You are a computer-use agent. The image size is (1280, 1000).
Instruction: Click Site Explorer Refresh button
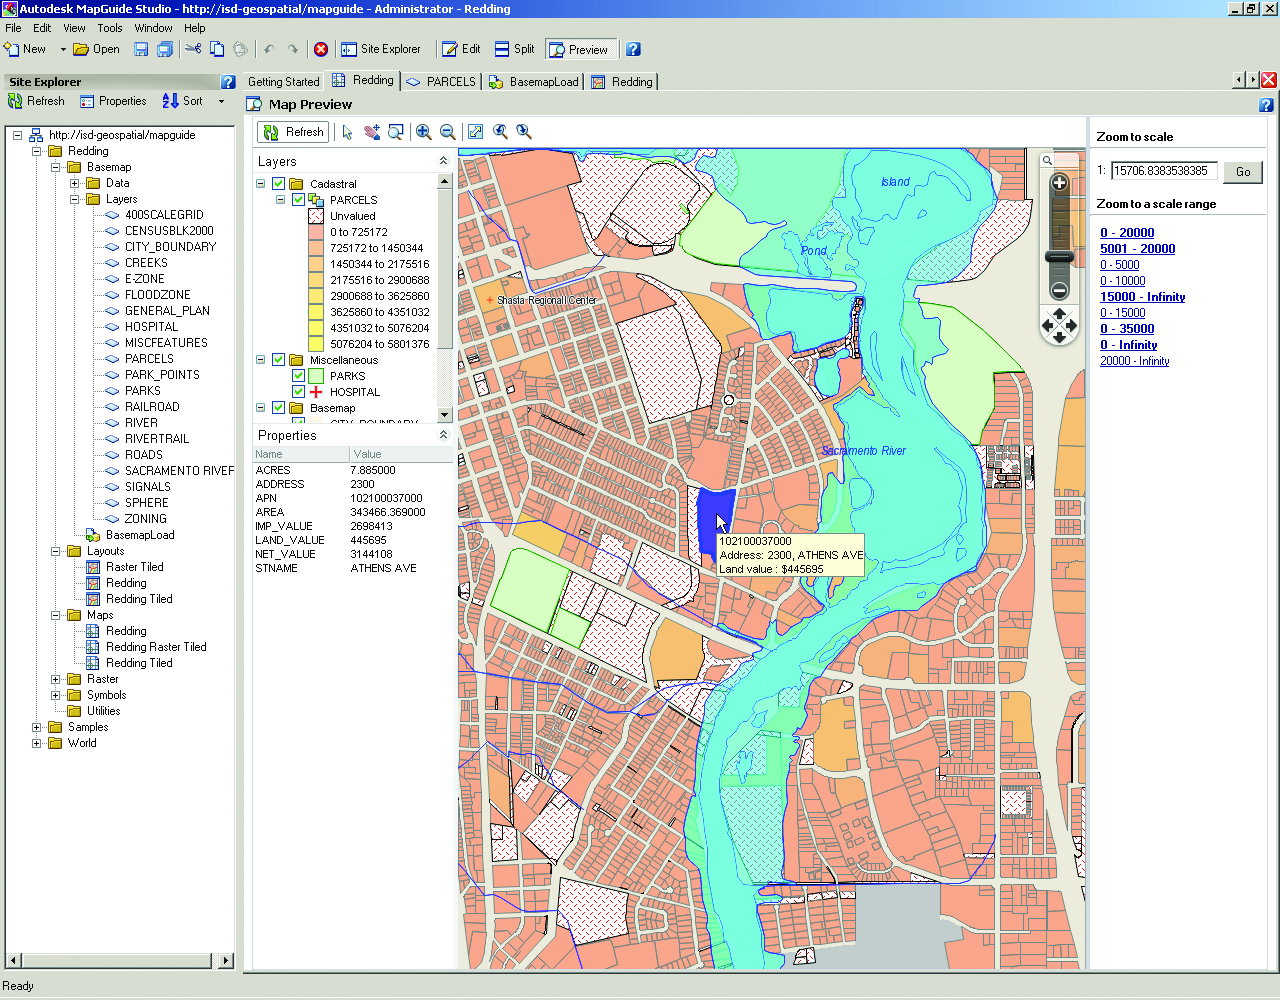pos(36,101)
